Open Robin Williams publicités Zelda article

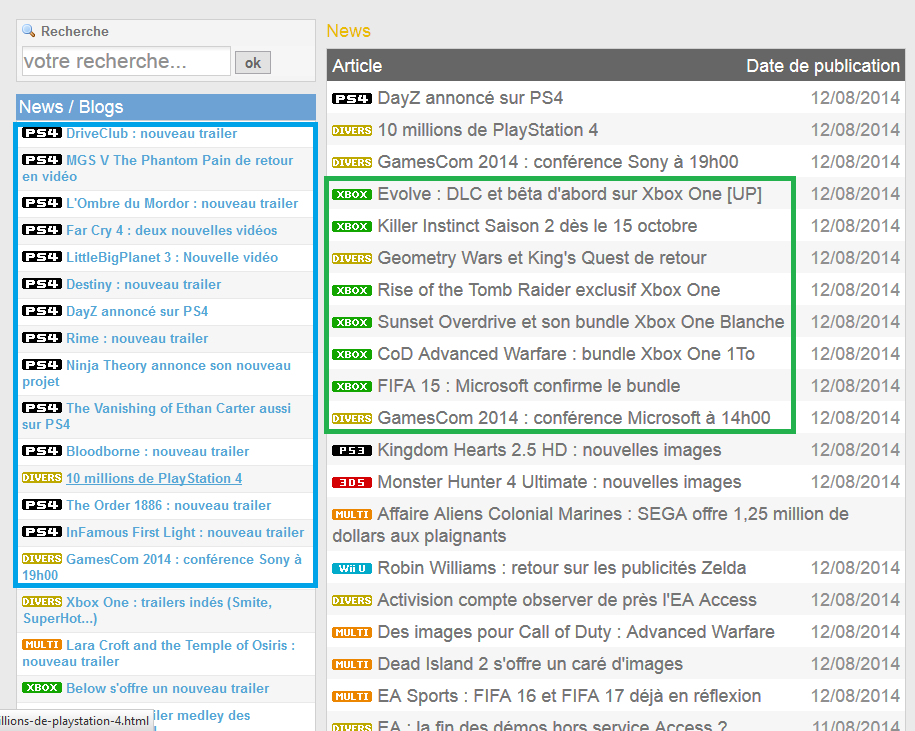point(561,568)
